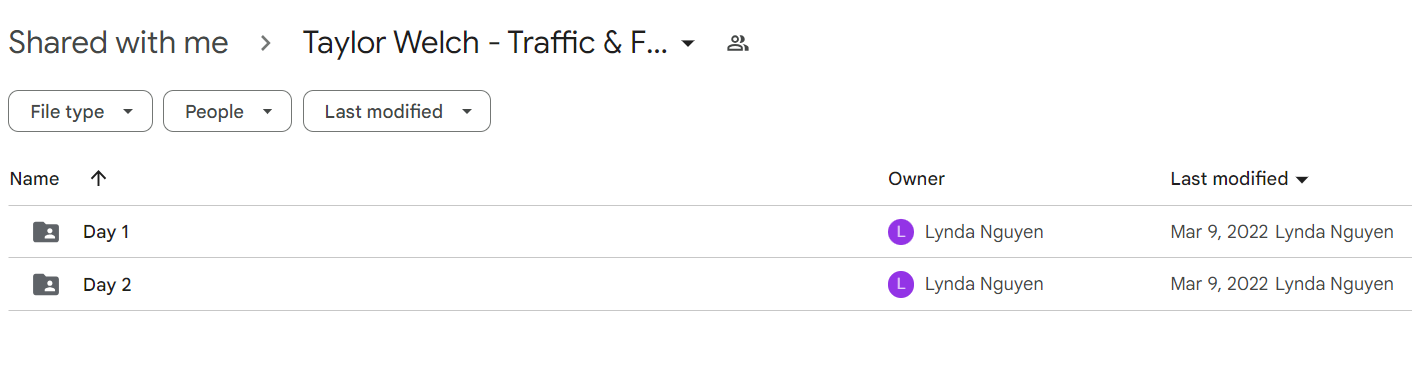Open the Day 2 shared folder icon
The image size is (1412, 381).
pos(46,285)
